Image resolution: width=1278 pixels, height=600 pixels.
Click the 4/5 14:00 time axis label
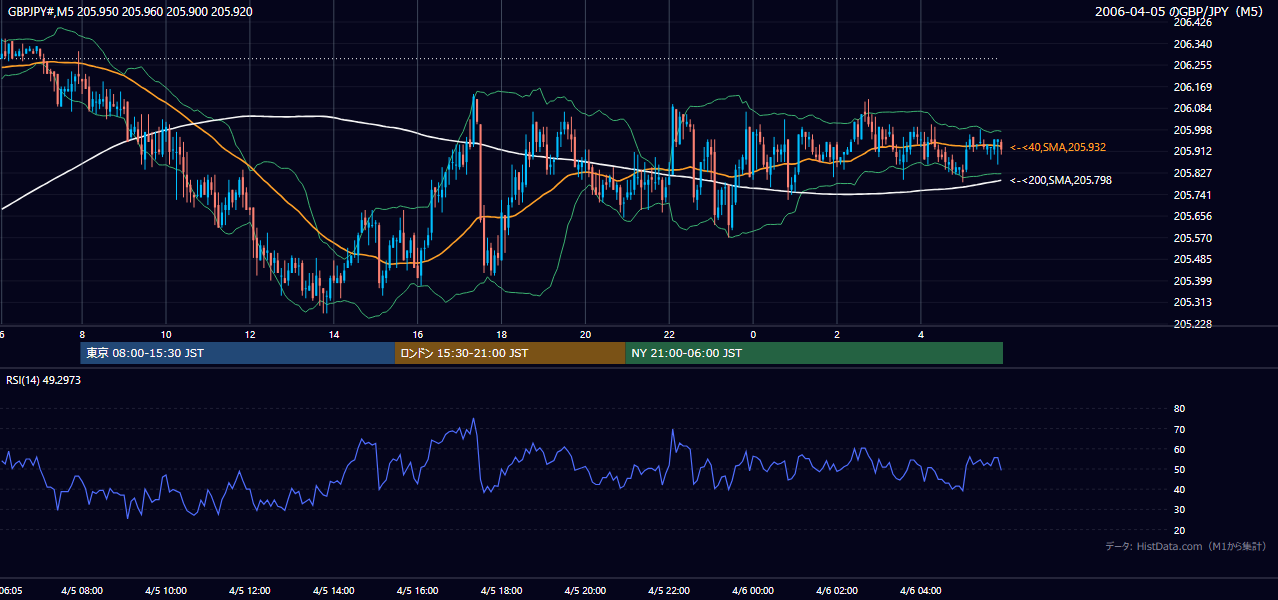(333, 591)
